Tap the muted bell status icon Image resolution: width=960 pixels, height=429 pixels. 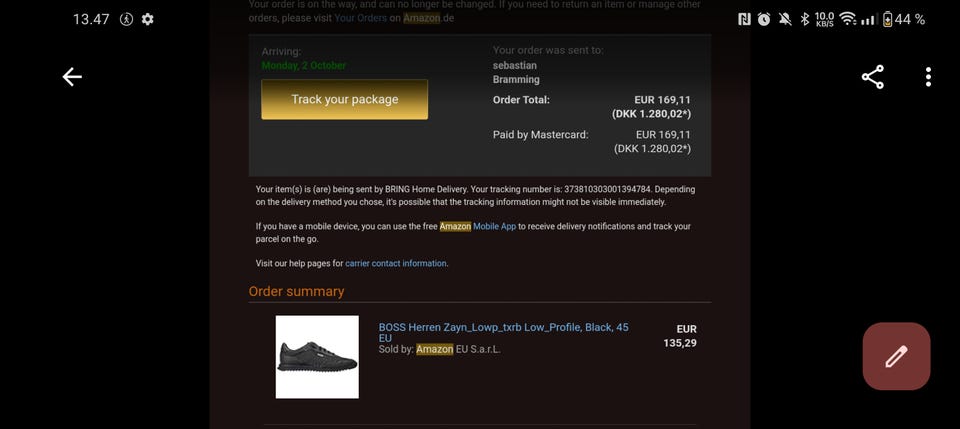(x=784, y=19)
